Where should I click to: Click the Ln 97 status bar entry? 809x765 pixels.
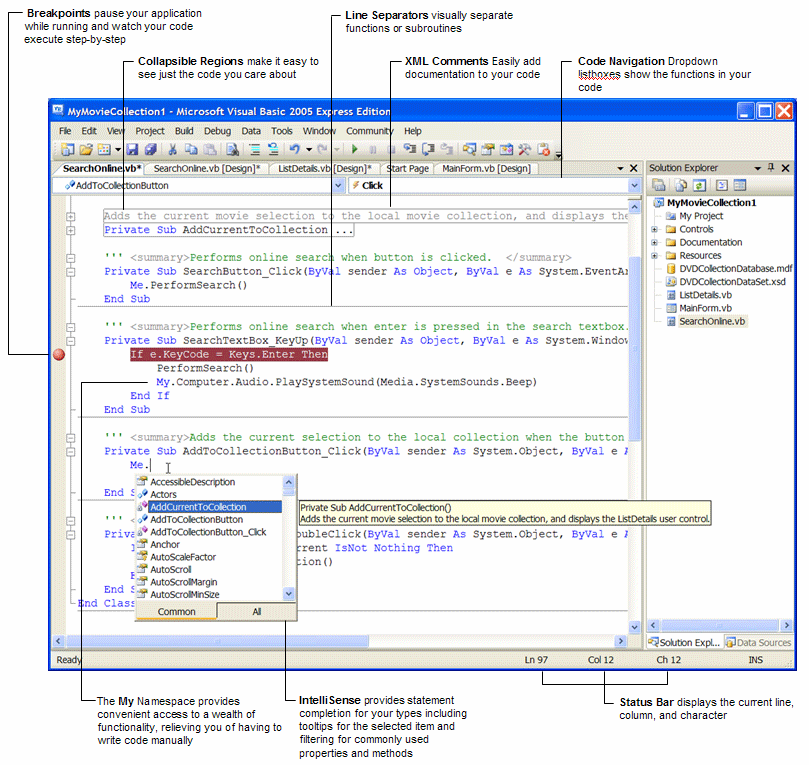point(536,660)
